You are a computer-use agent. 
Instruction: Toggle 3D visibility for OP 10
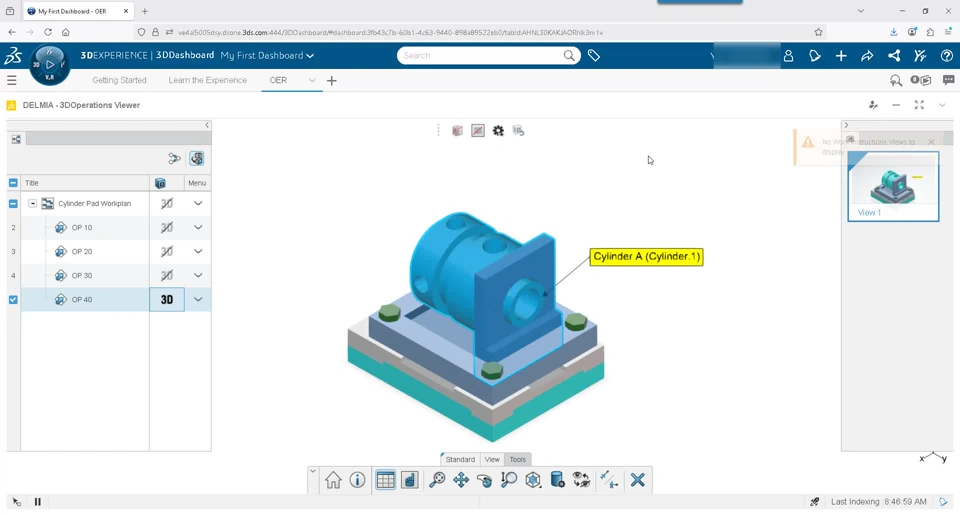click(x=167, y=227)
